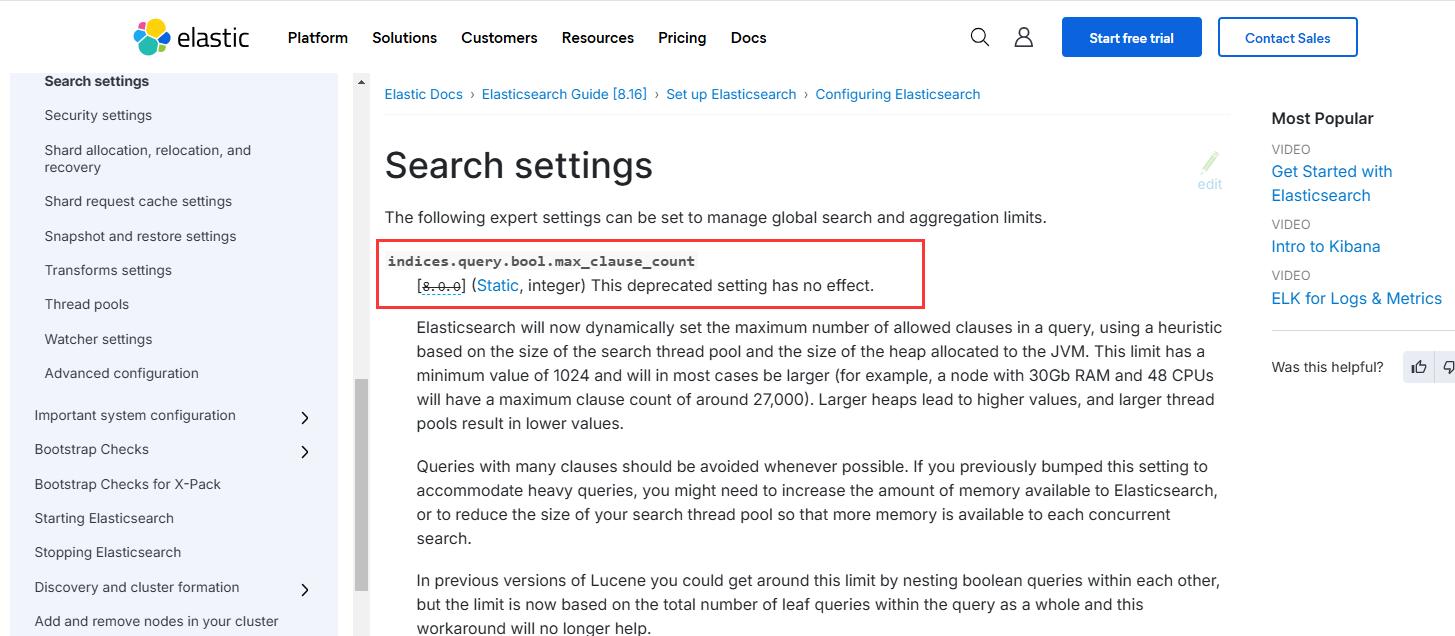
Task: Open Set up Elasticsearch breadcrumb
Action: pos(731,94)
